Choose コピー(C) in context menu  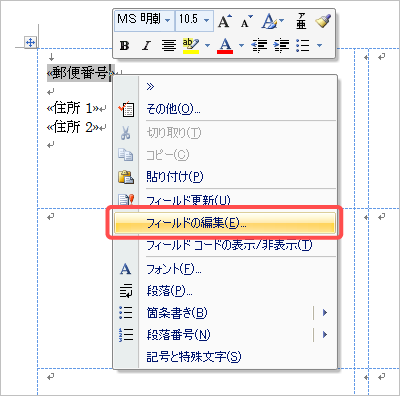tap(225, 155)
